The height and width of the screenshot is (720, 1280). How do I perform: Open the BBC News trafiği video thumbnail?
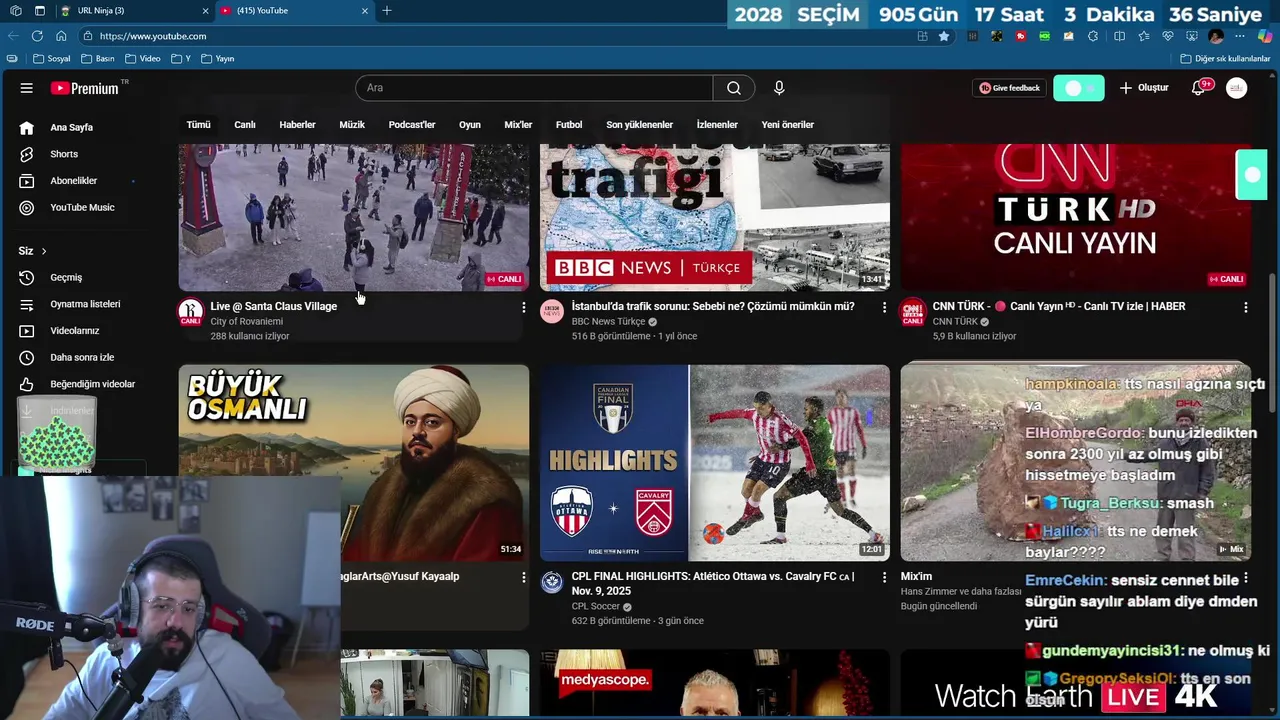[715, 217]
